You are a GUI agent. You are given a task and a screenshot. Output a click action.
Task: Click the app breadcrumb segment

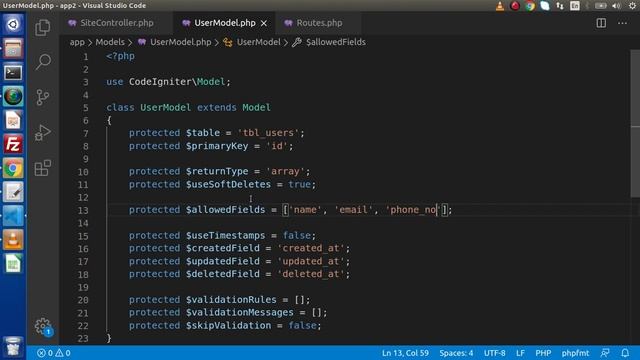coord(77,42)
